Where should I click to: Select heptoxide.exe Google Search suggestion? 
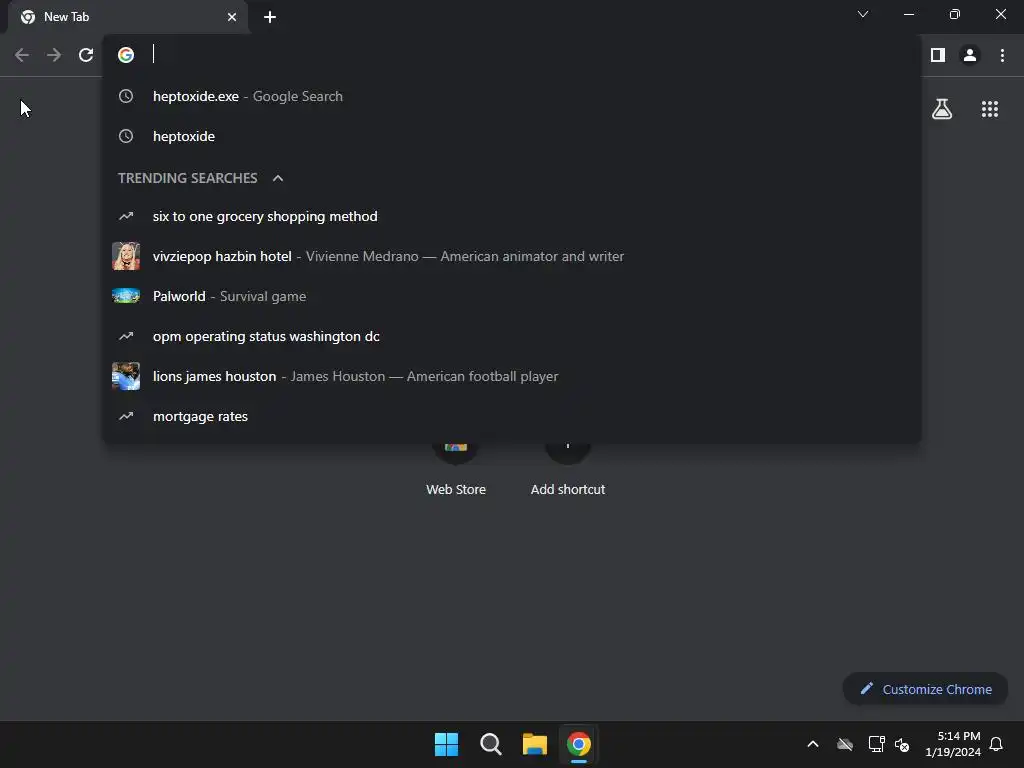(x=512, y=97)
